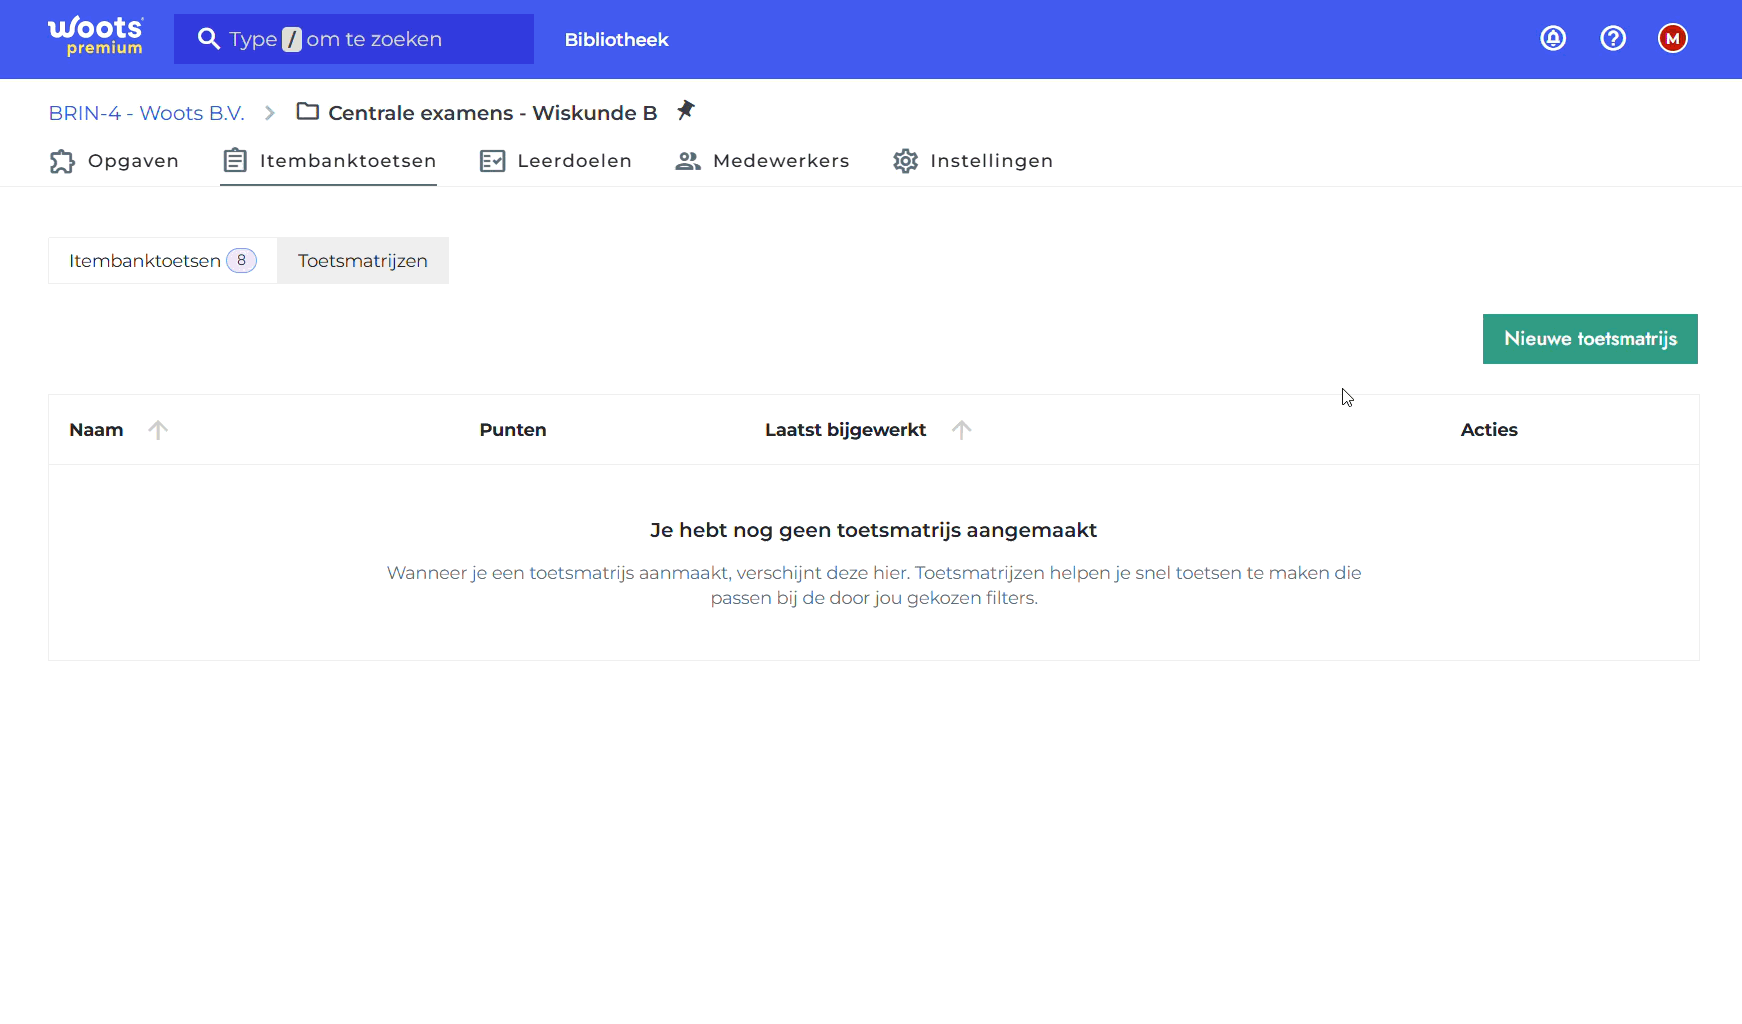The width and height of the screenshot is (1742, 1024).
Task: Click the Opgaven puzzle icon
Action: [x=62, y=161]
